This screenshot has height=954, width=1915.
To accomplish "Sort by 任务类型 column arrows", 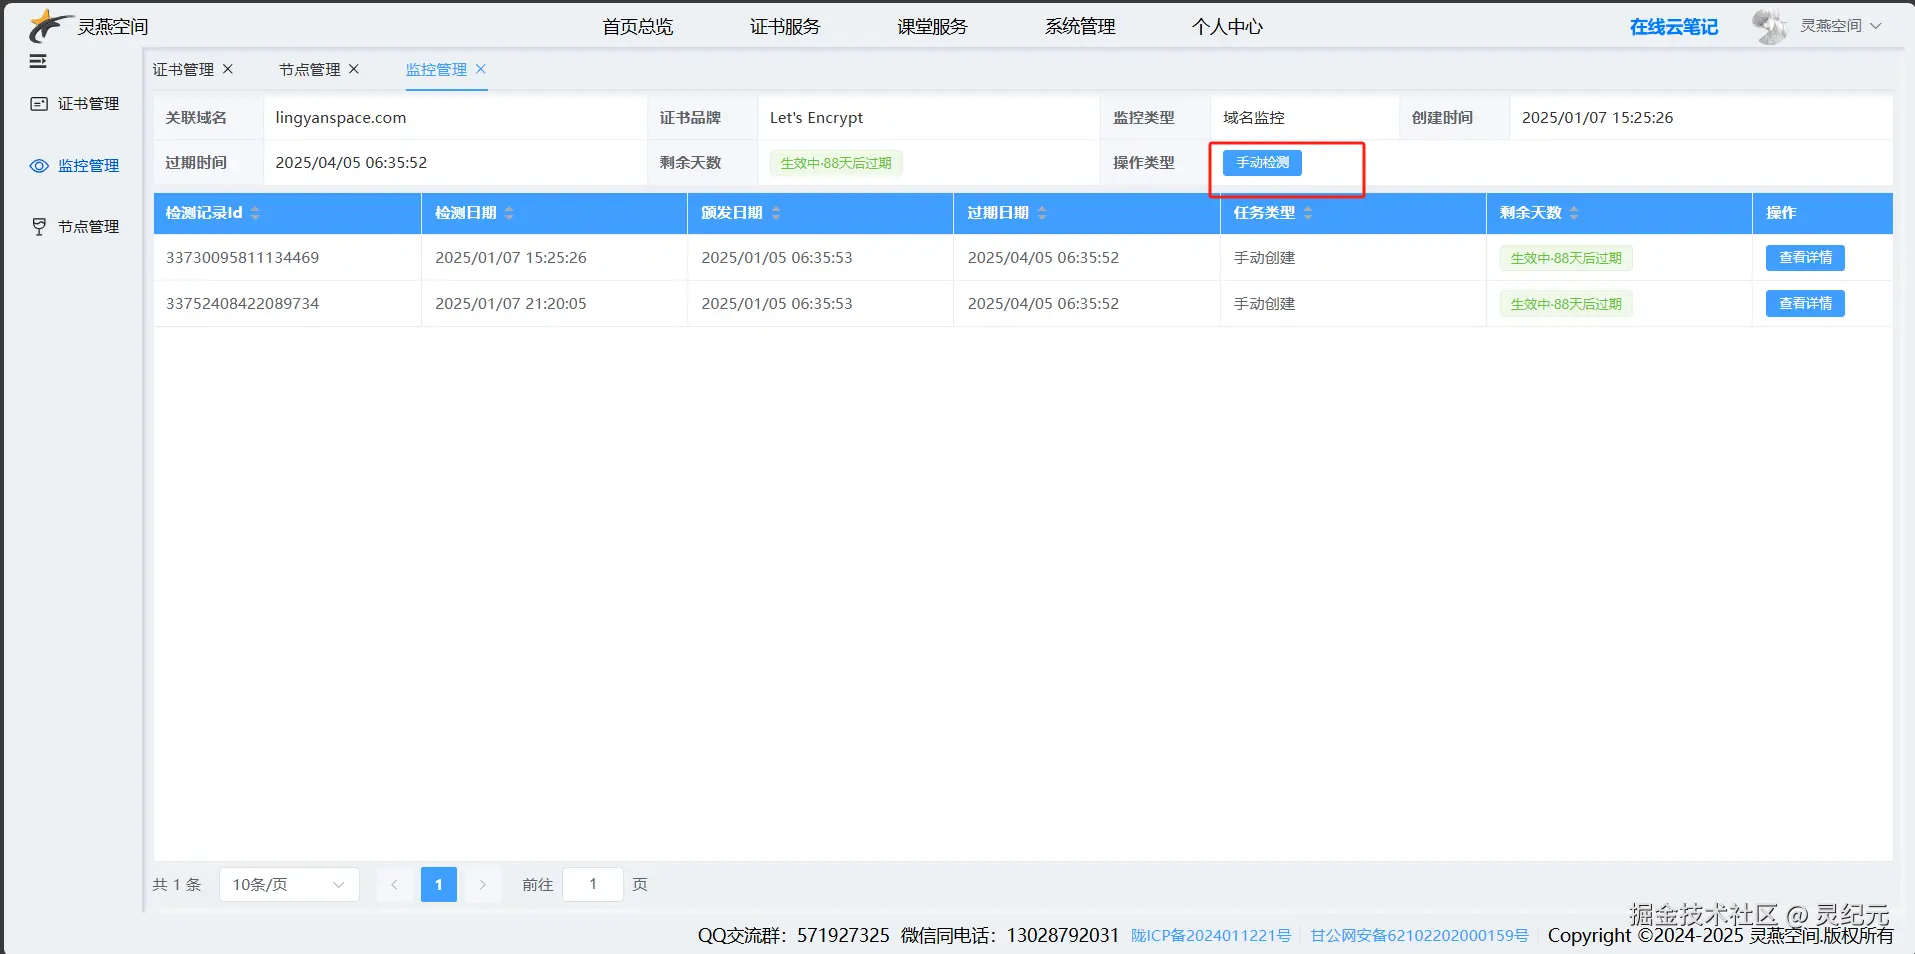I will coord(1308,213).
